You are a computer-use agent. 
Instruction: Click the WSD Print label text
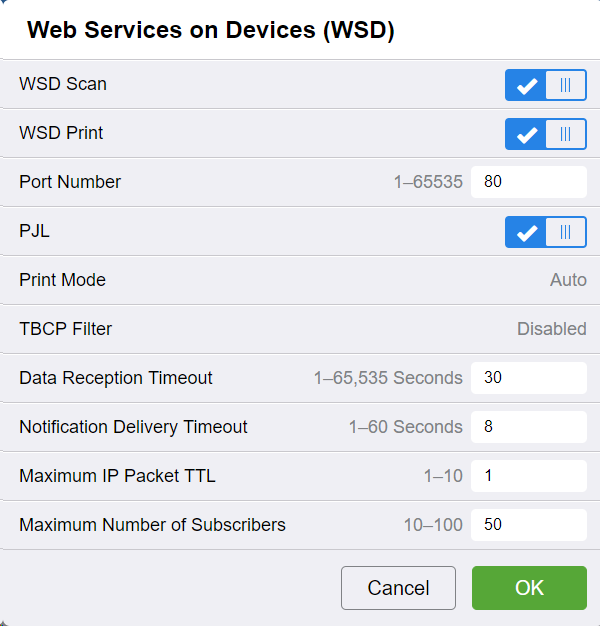tap(61, 133)
